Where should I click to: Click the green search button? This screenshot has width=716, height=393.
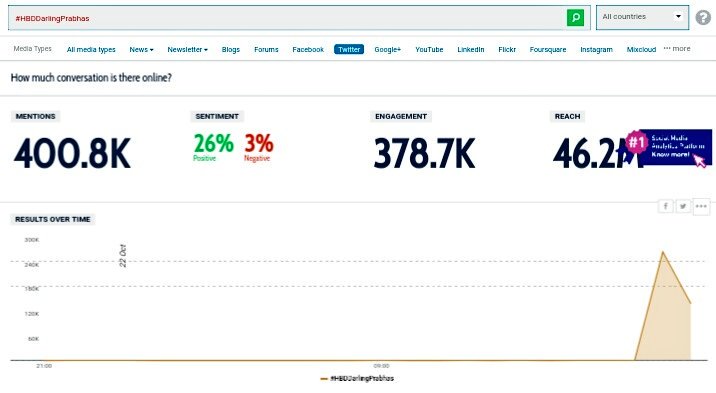(x=575, y=18)
